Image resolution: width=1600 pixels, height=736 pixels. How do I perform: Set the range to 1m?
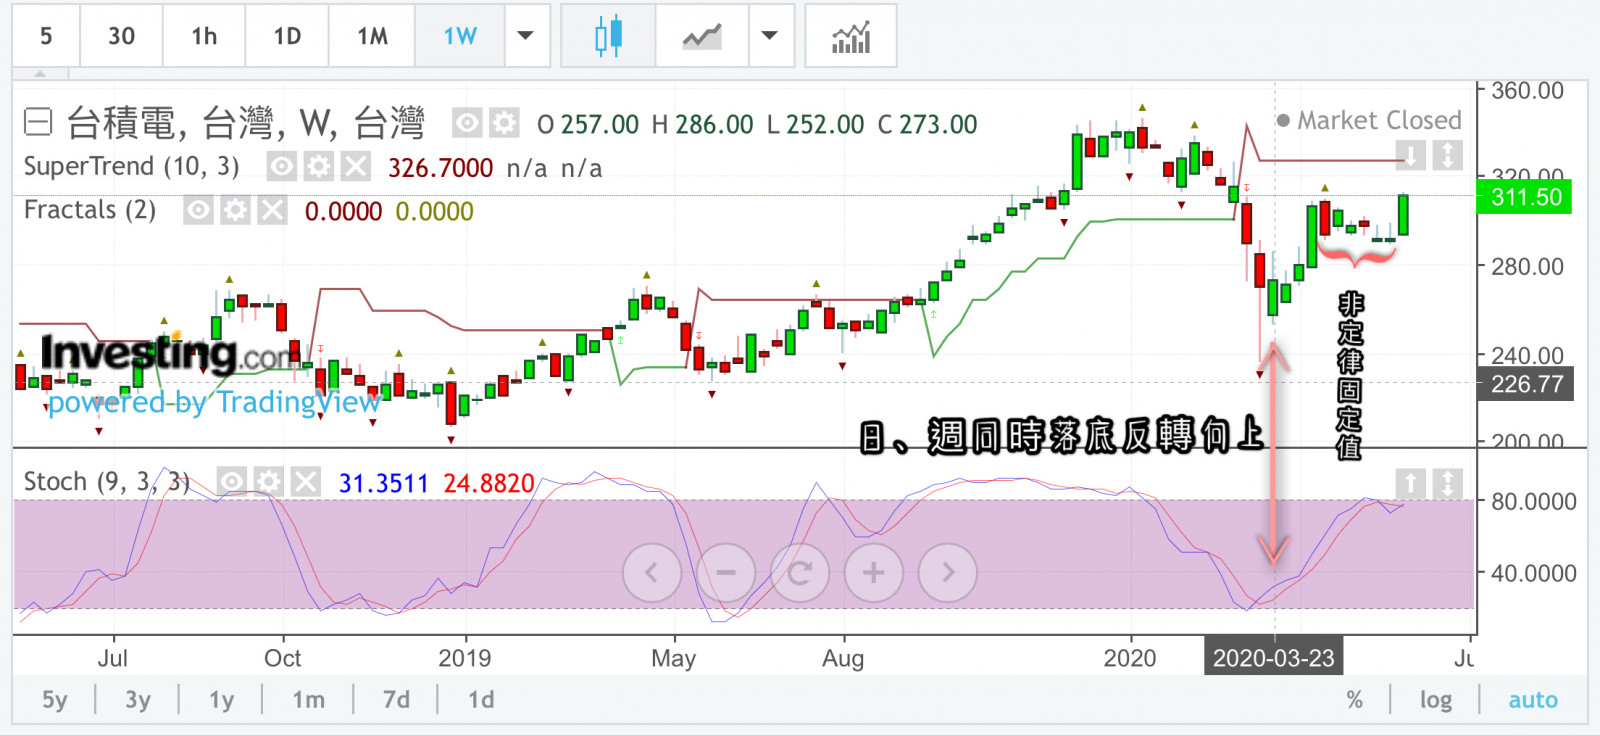pos(308,700)
